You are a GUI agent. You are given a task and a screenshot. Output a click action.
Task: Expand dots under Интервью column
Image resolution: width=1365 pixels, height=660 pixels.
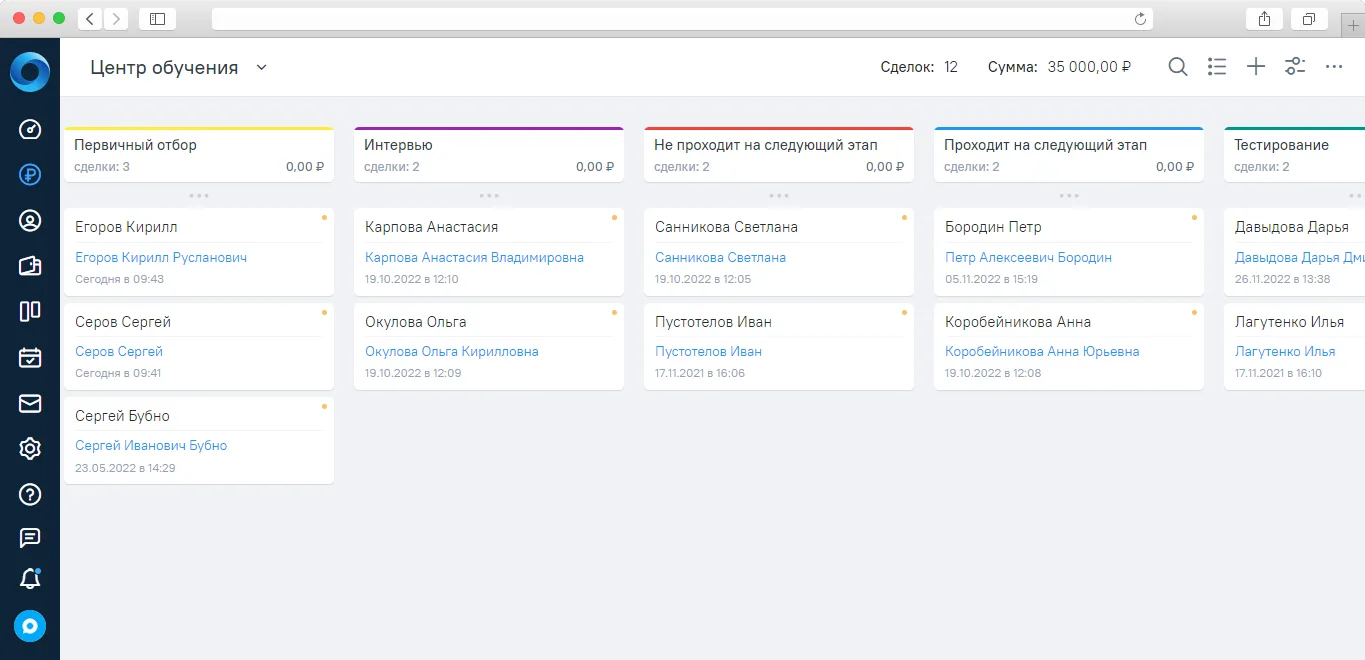pos(489,195)
